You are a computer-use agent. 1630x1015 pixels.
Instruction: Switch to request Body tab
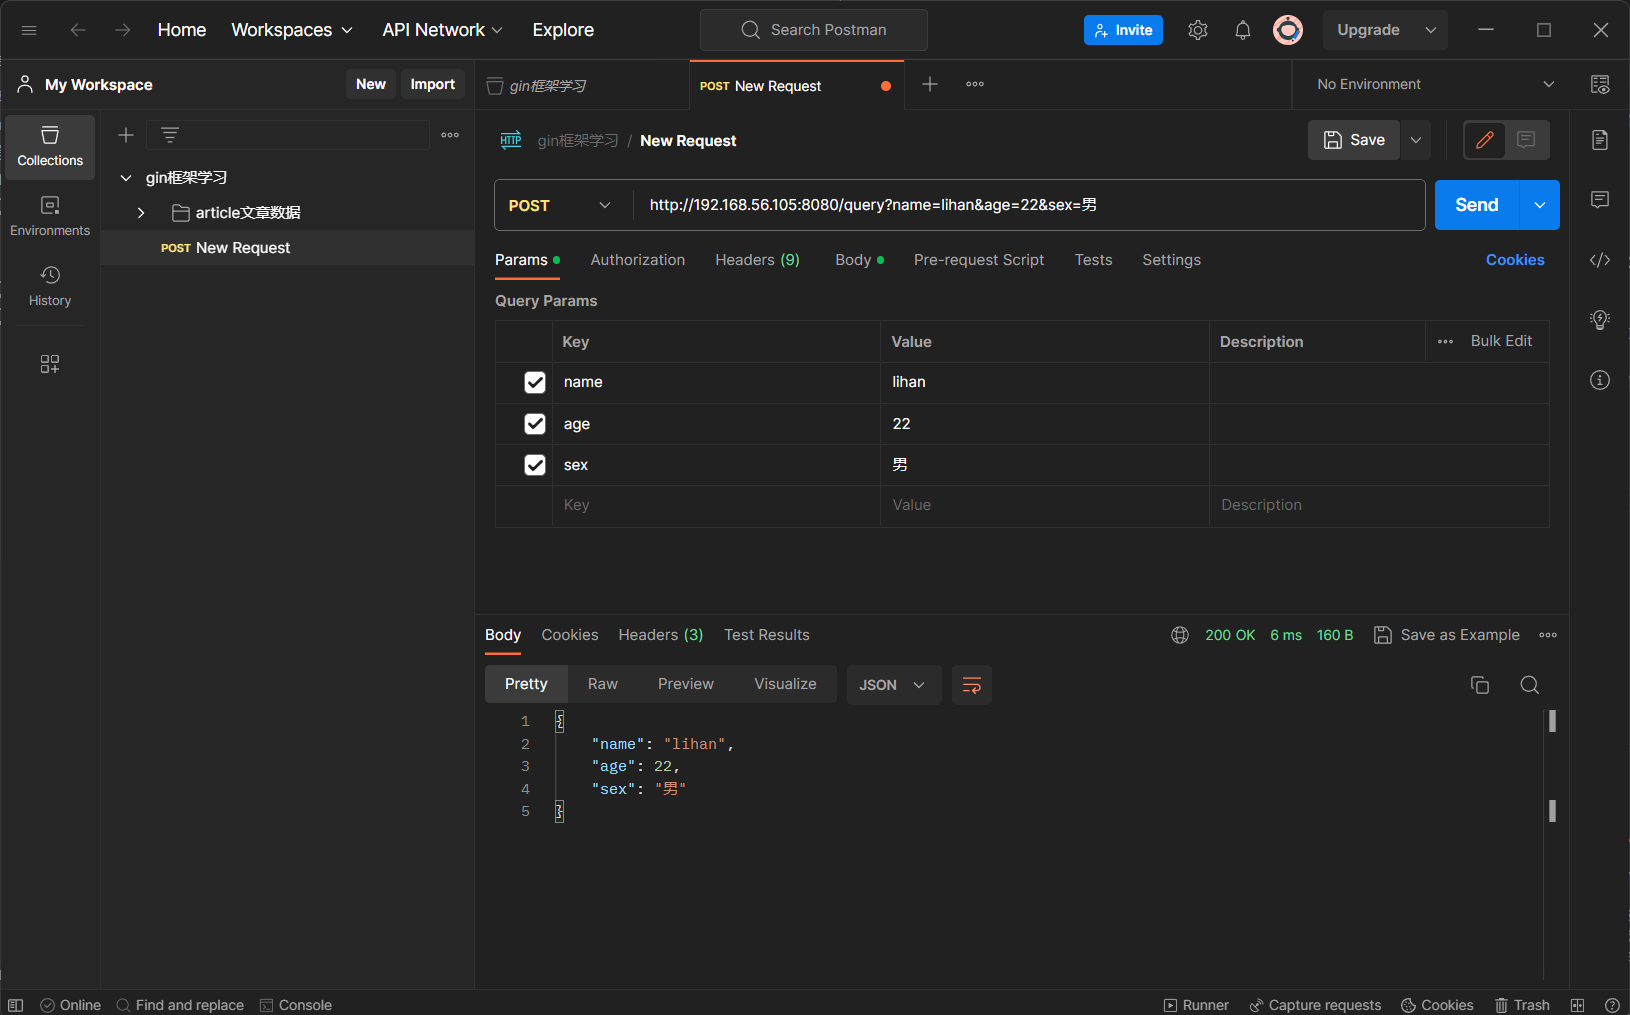click(860, 260)
